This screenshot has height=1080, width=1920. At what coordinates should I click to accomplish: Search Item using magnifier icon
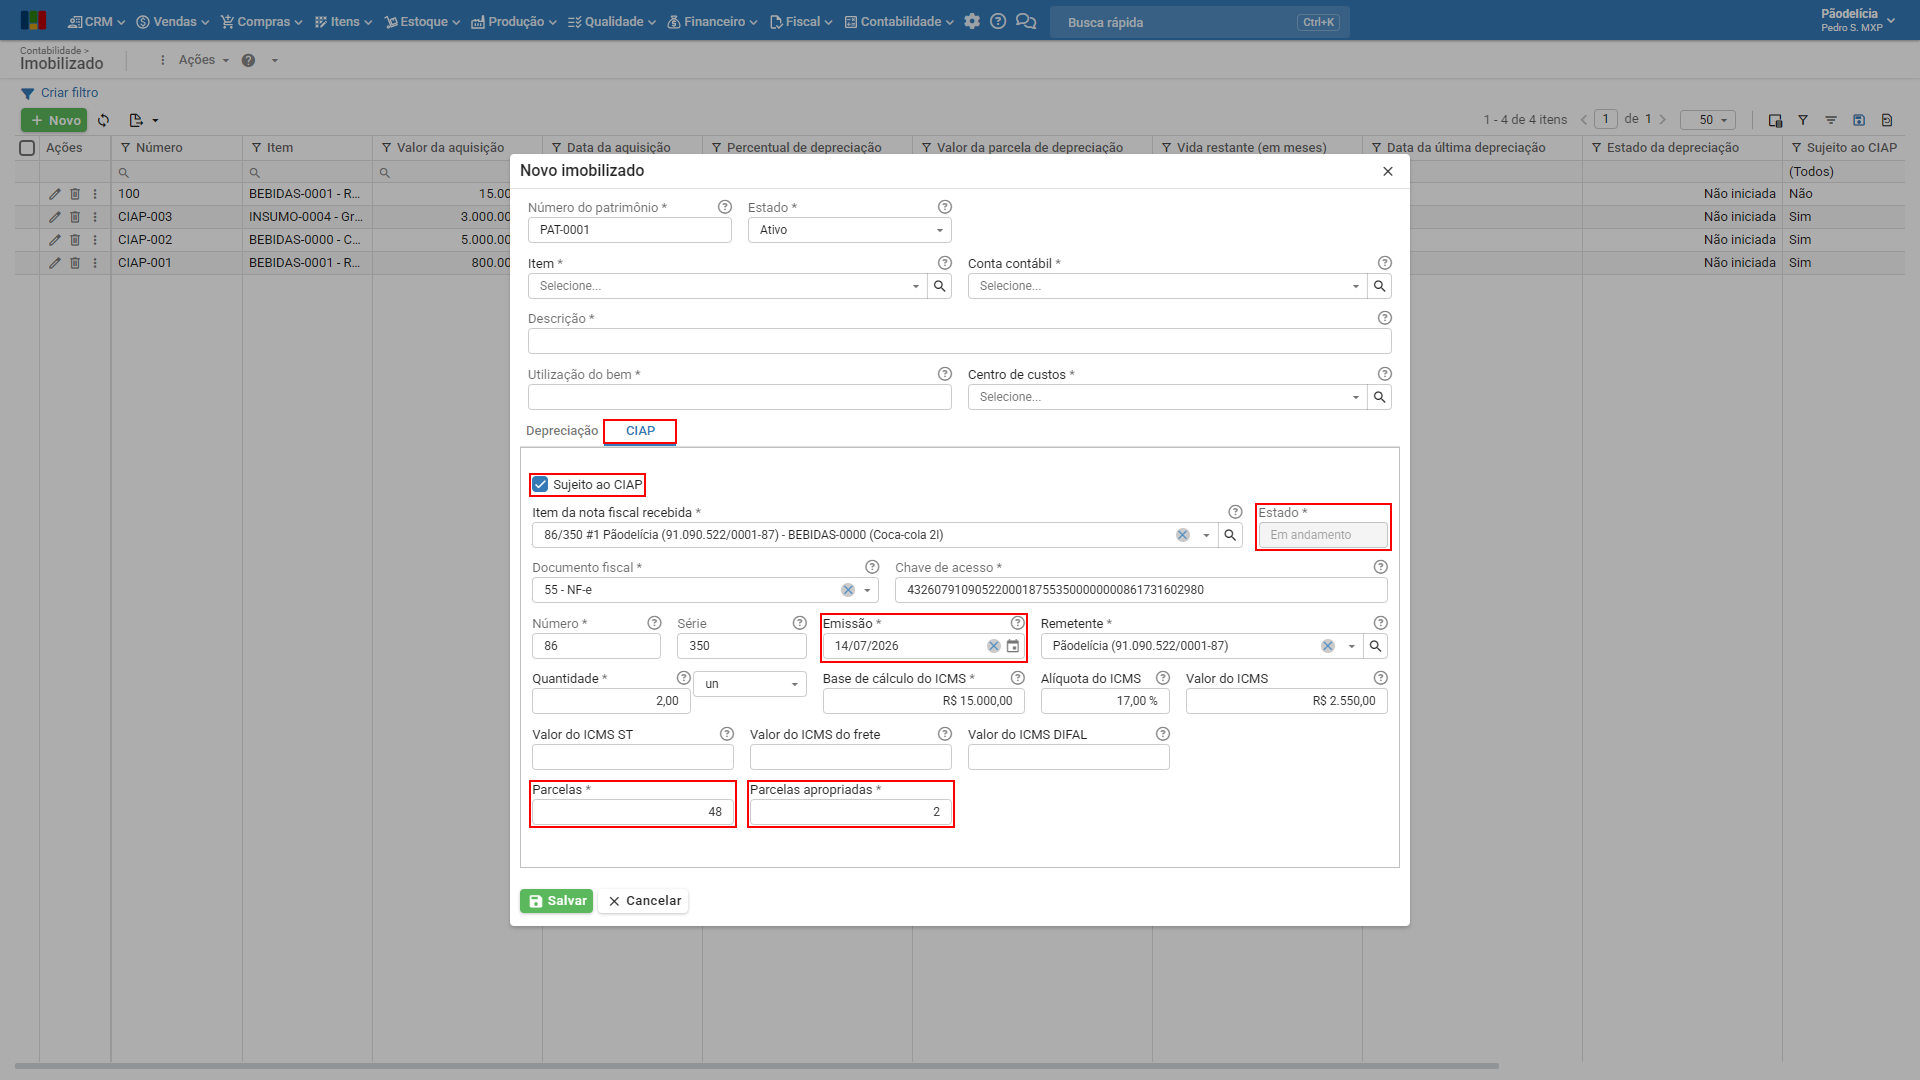coord(940,286)
